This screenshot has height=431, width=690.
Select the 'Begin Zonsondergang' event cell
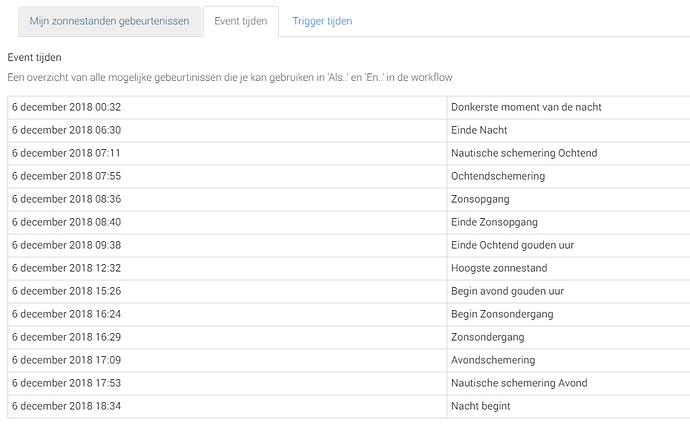point(502,314)
